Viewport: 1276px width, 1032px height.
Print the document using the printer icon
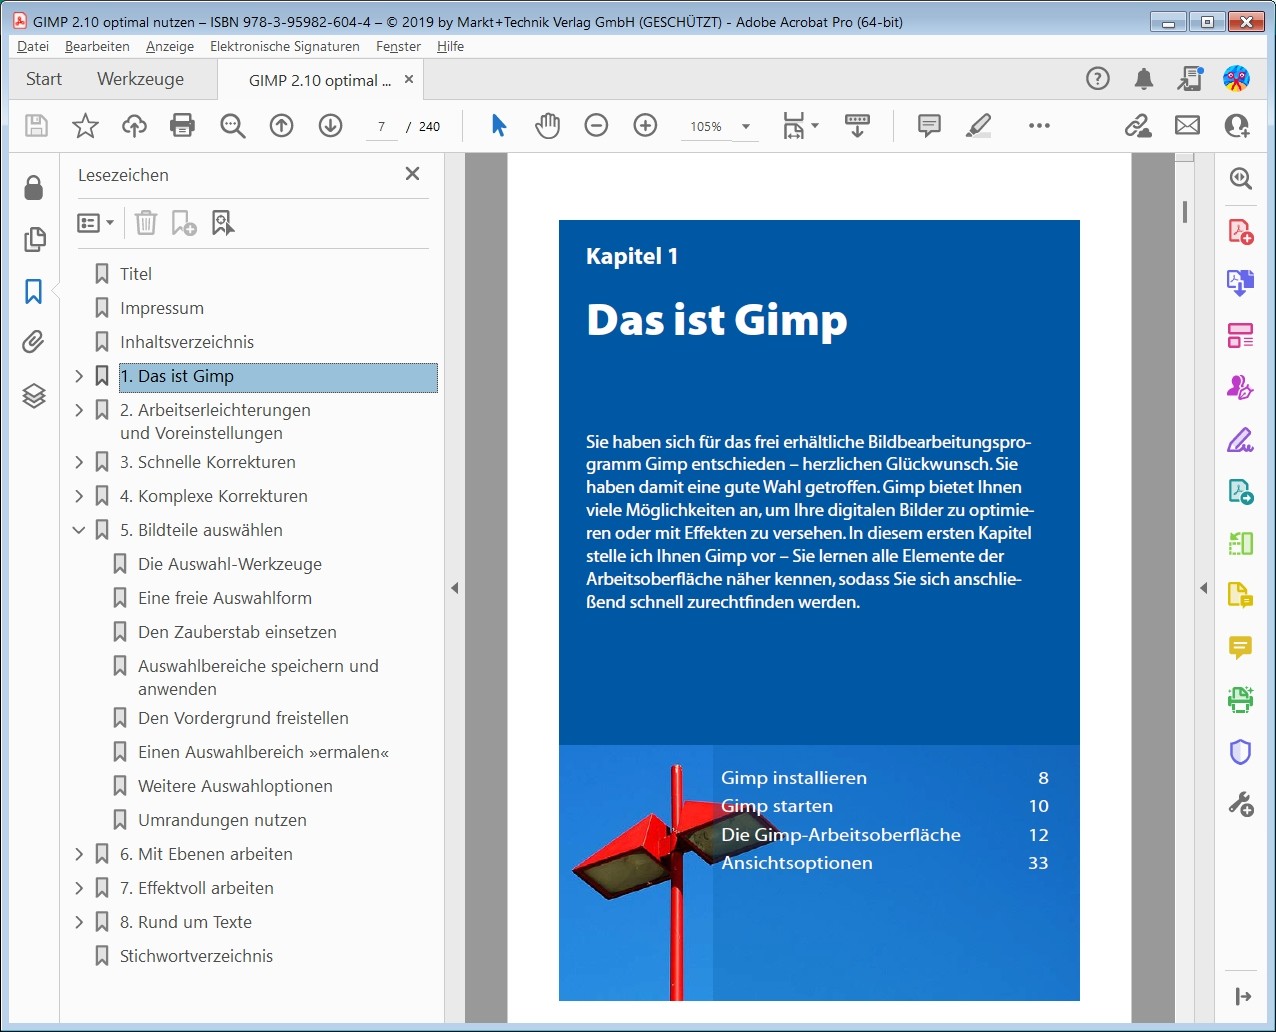coord(182,126)
